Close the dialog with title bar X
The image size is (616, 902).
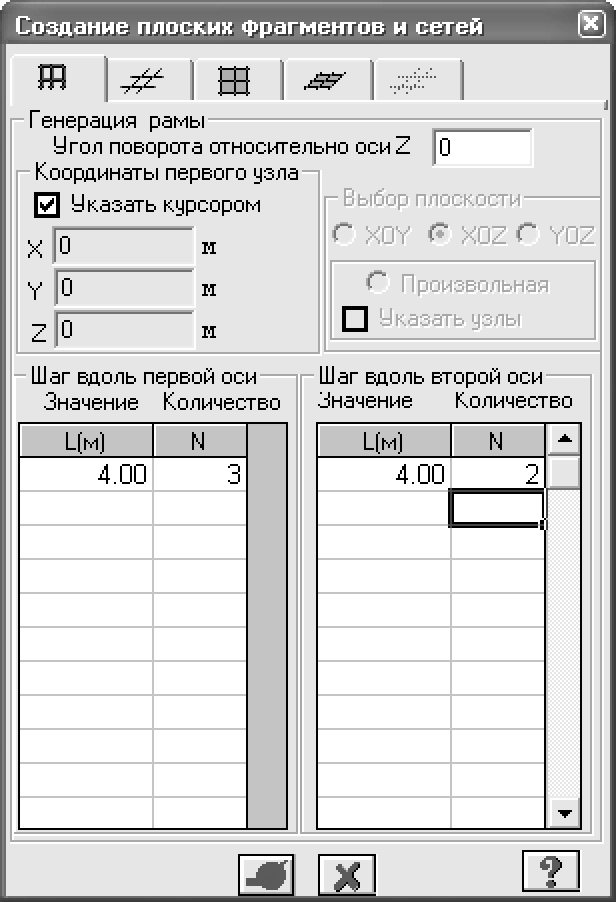point(591,24)
